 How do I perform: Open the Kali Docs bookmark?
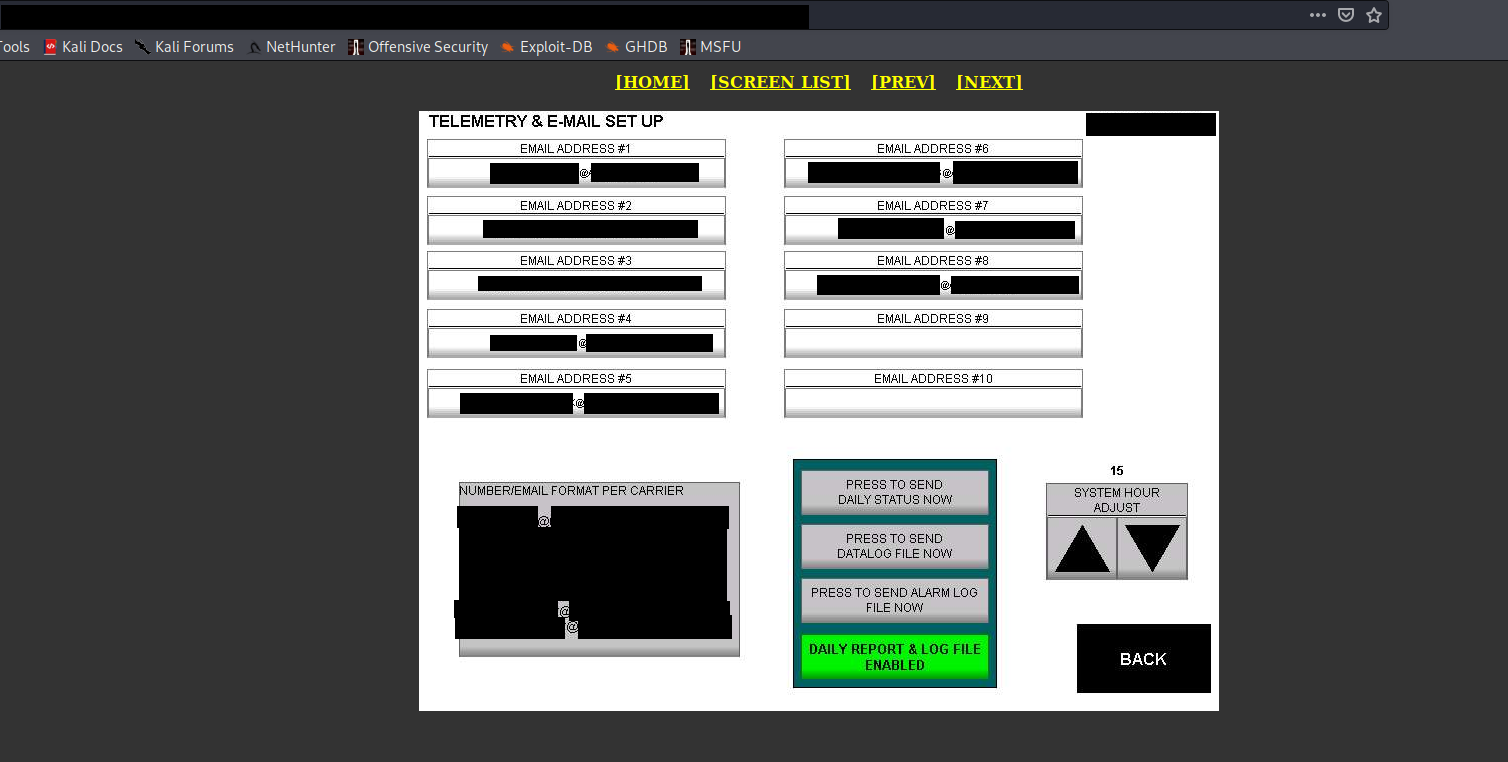[83, 47]
